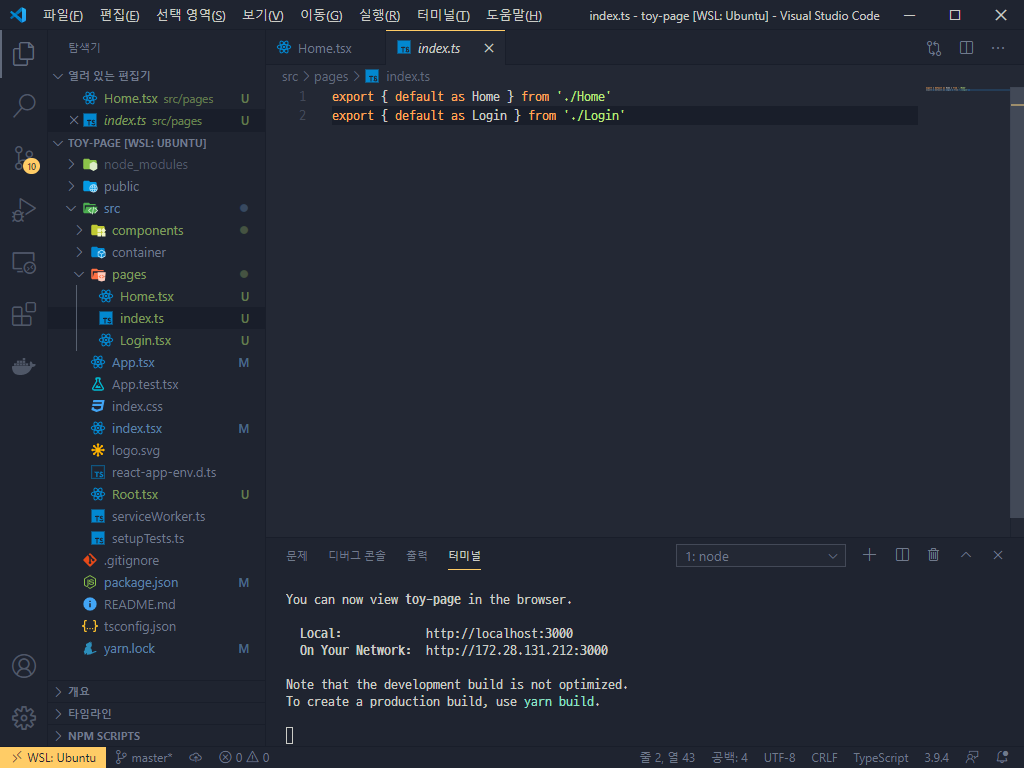
Task: Create a new terminal with plus icon
Action: pos(869,555)
